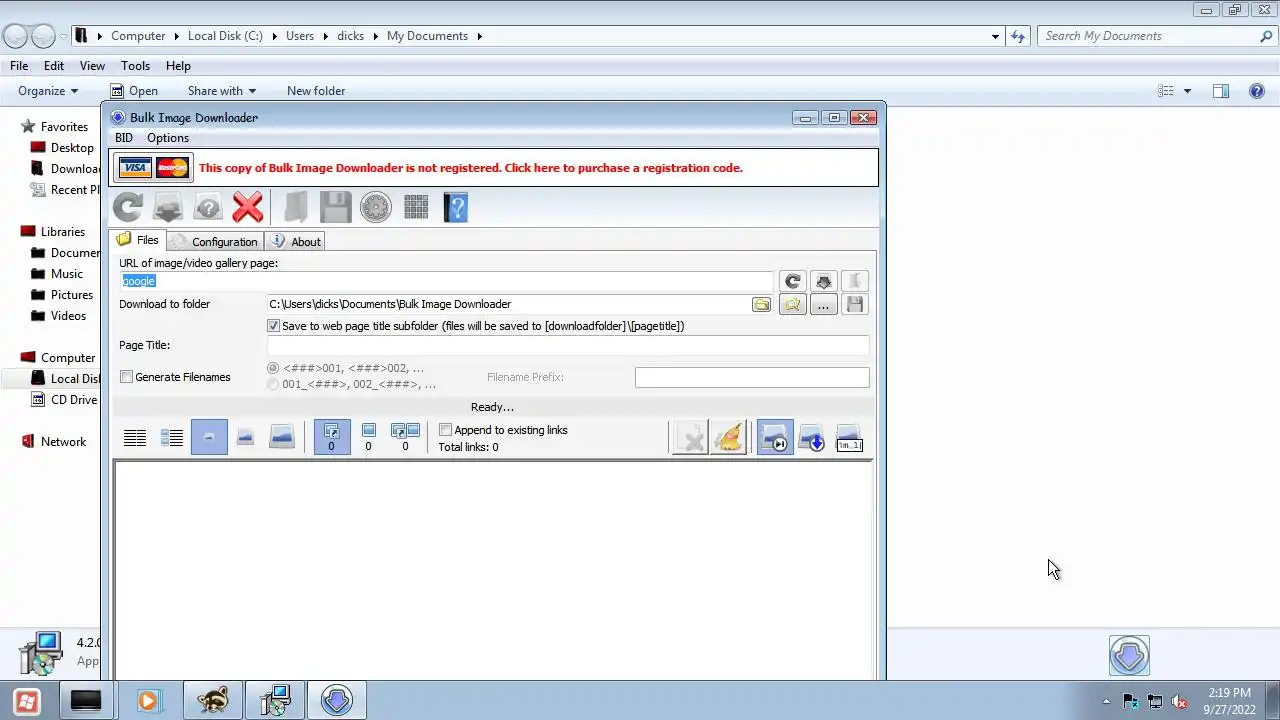Select the smallest thumbnail size icon

209,437
